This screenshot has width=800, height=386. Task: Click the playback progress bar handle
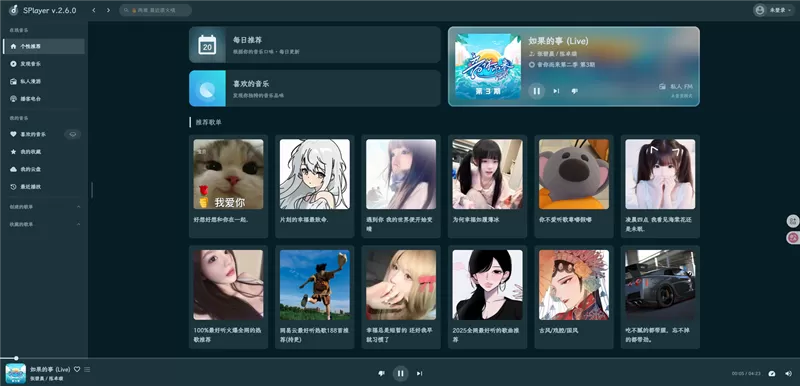coord(16,358)
